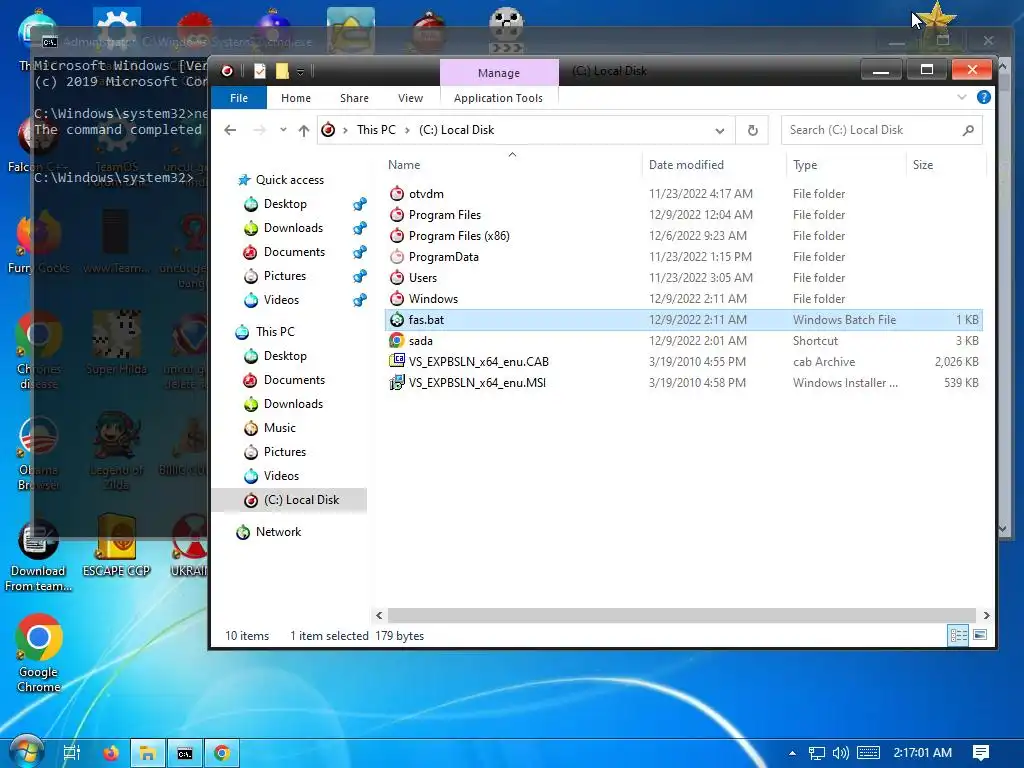Switch to Details view layout

(x=959, y=635)
